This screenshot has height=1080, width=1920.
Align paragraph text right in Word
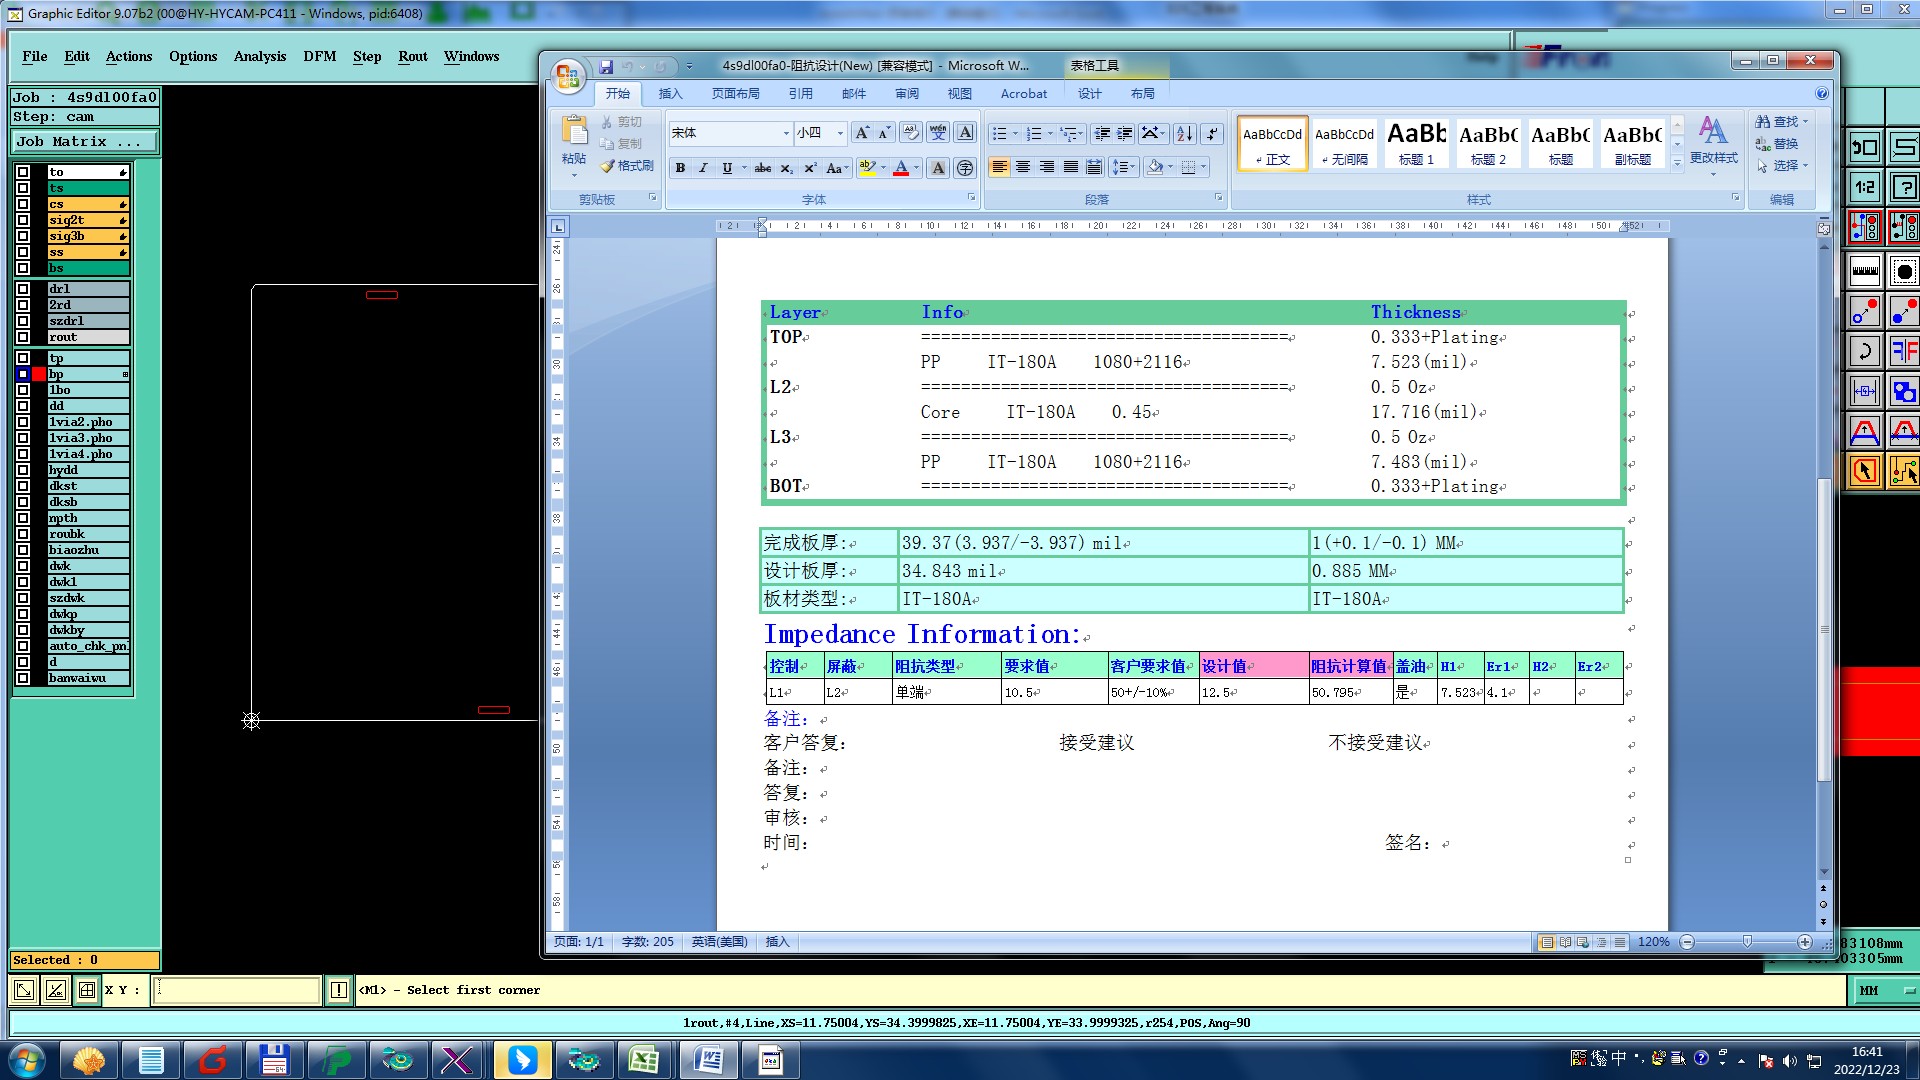(1047, 167)
